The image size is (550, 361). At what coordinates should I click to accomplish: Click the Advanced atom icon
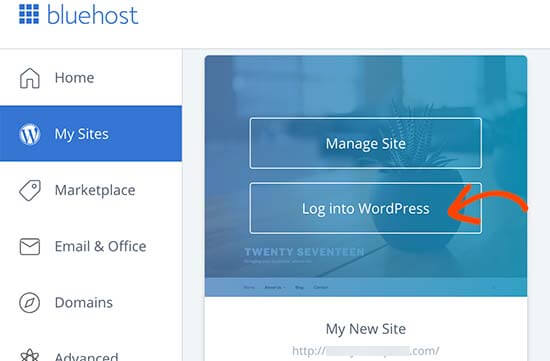[29, 355]
